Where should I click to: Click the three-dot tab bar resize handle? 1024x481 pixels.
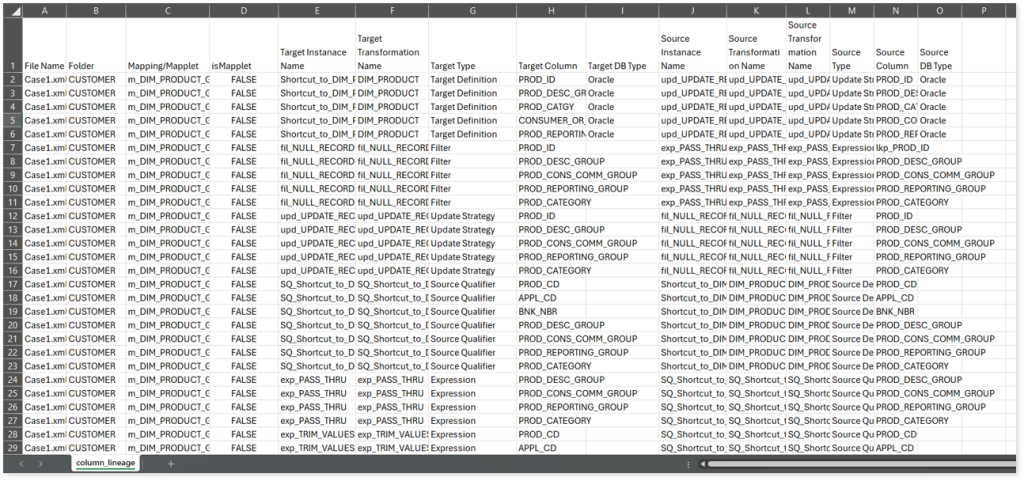[688, 464]
